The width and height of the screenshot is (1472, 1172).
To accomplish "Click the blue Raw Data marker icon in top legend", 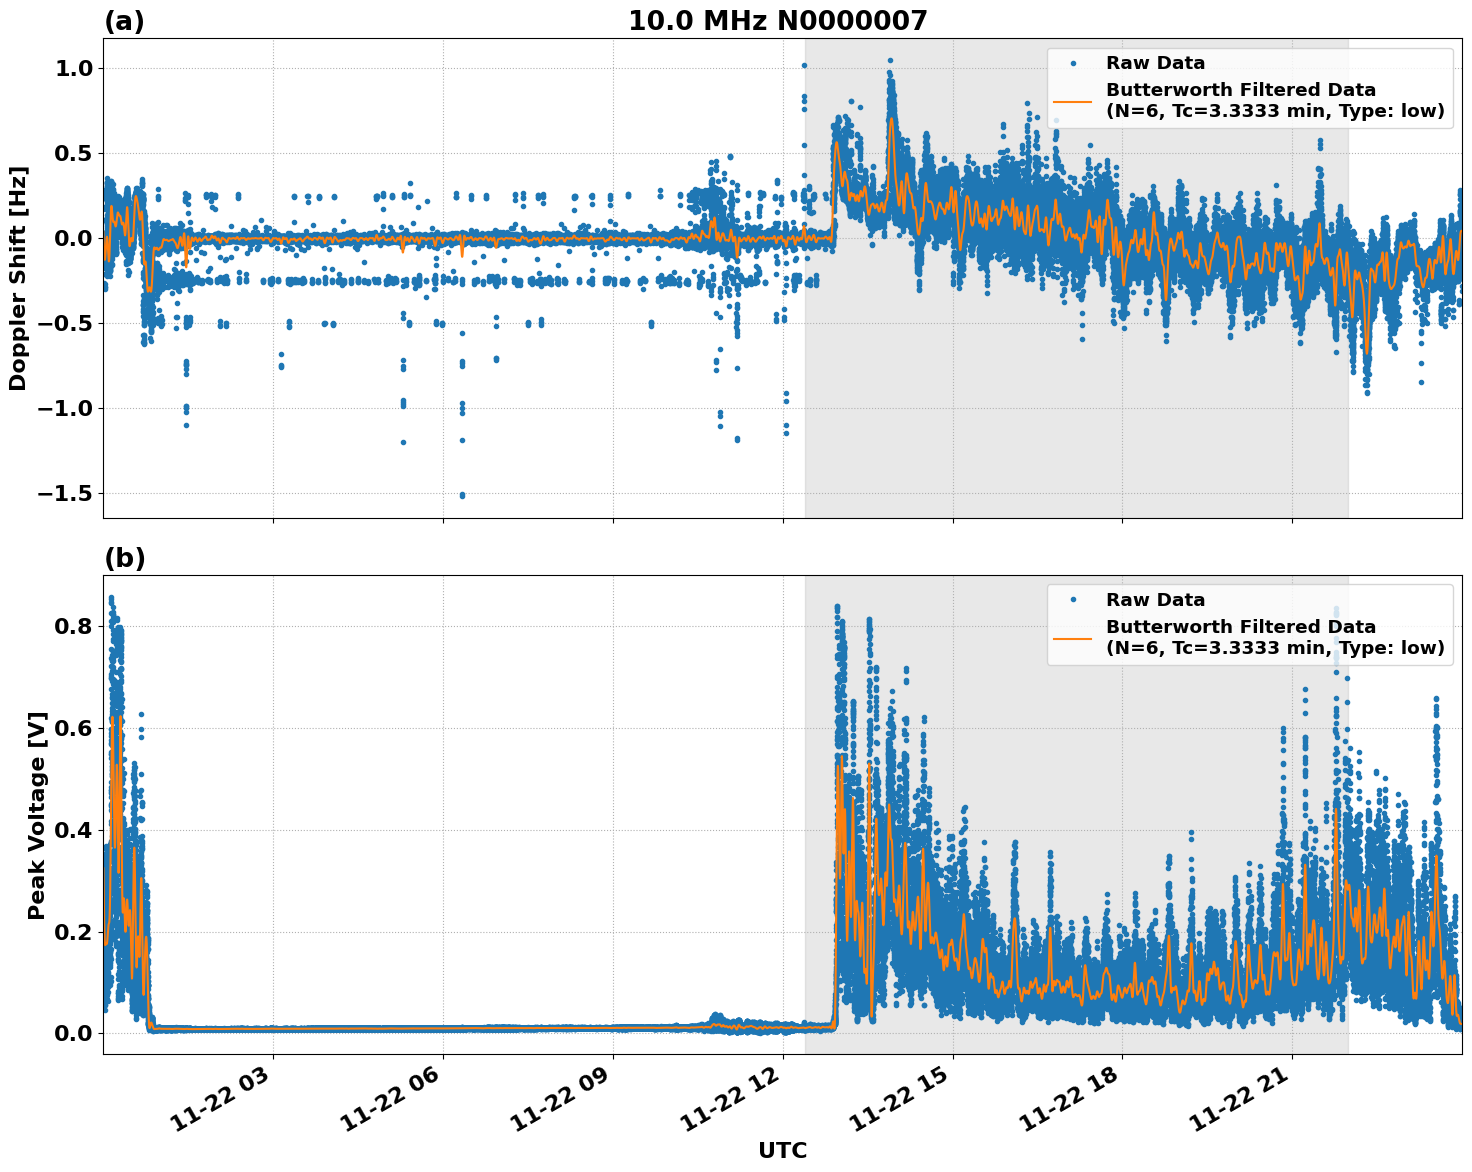I will (1074, 62).
